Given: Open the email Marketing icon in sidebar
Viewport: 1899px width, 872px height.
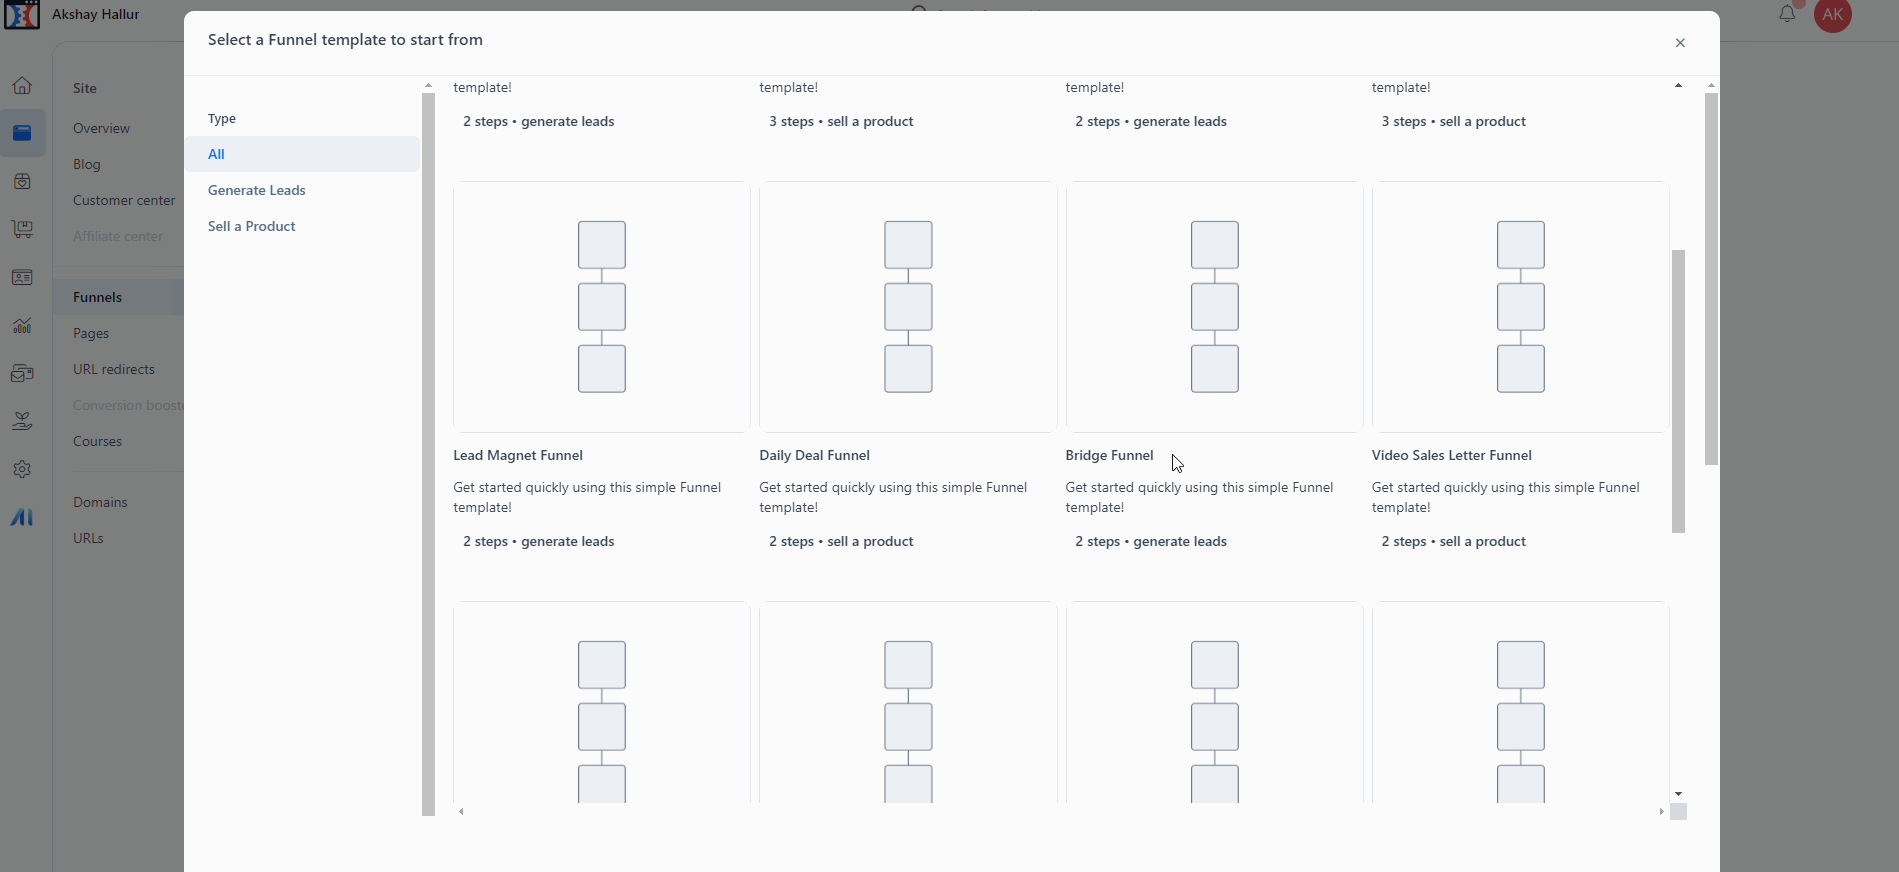Looking at the screenshot, I should tap(22, 373).
